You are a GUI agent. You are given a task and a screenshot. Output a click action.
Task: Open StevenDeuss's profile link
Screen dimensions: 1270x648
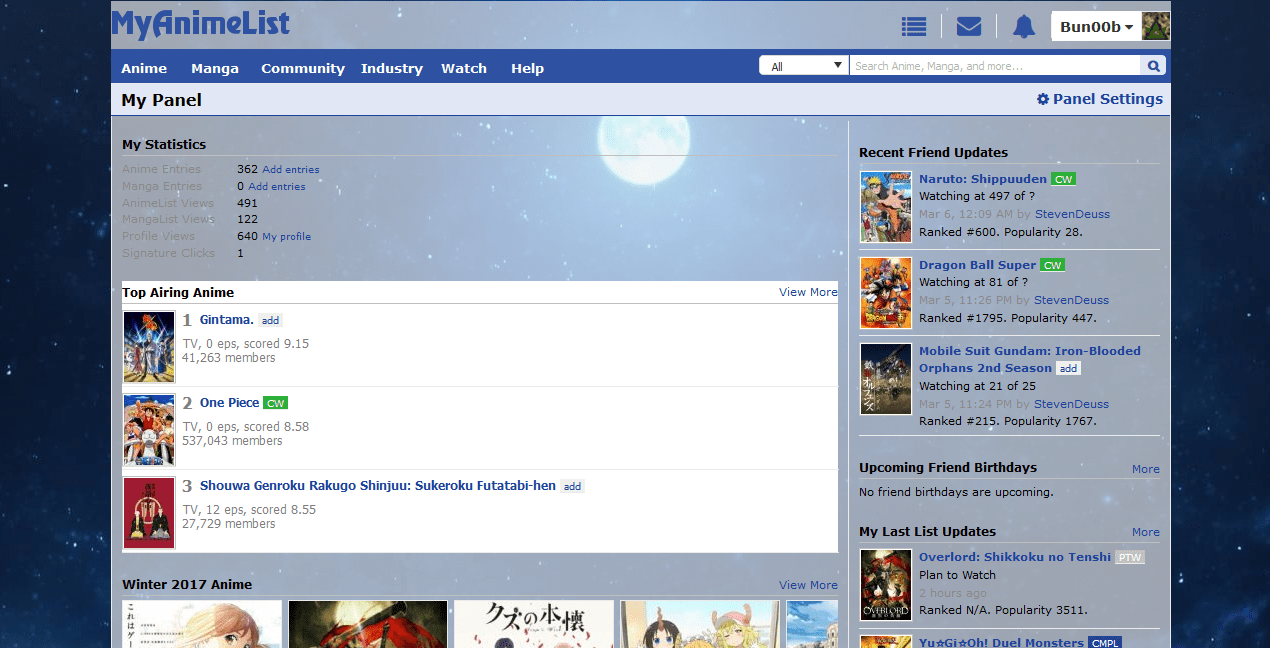coord(1071,213)
